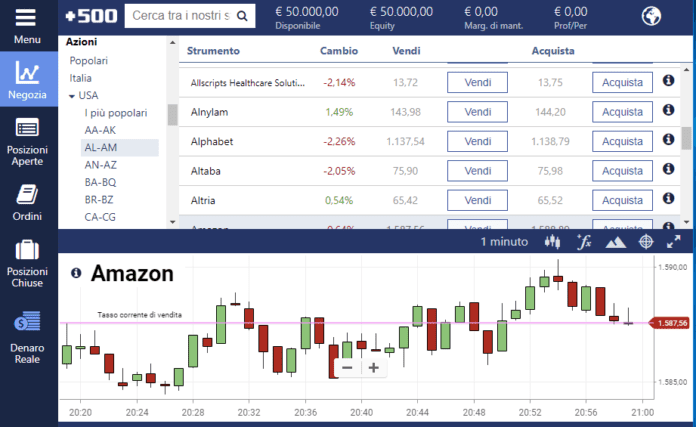Open the fx indicators icon

coord(584,242)
